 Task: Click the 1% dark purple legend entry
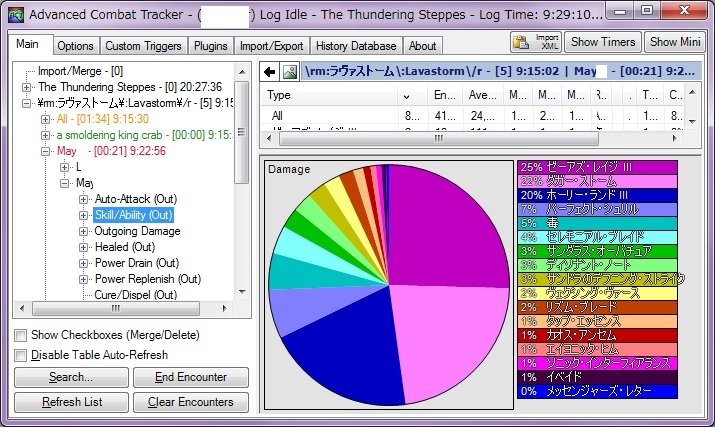click(597, 377)
